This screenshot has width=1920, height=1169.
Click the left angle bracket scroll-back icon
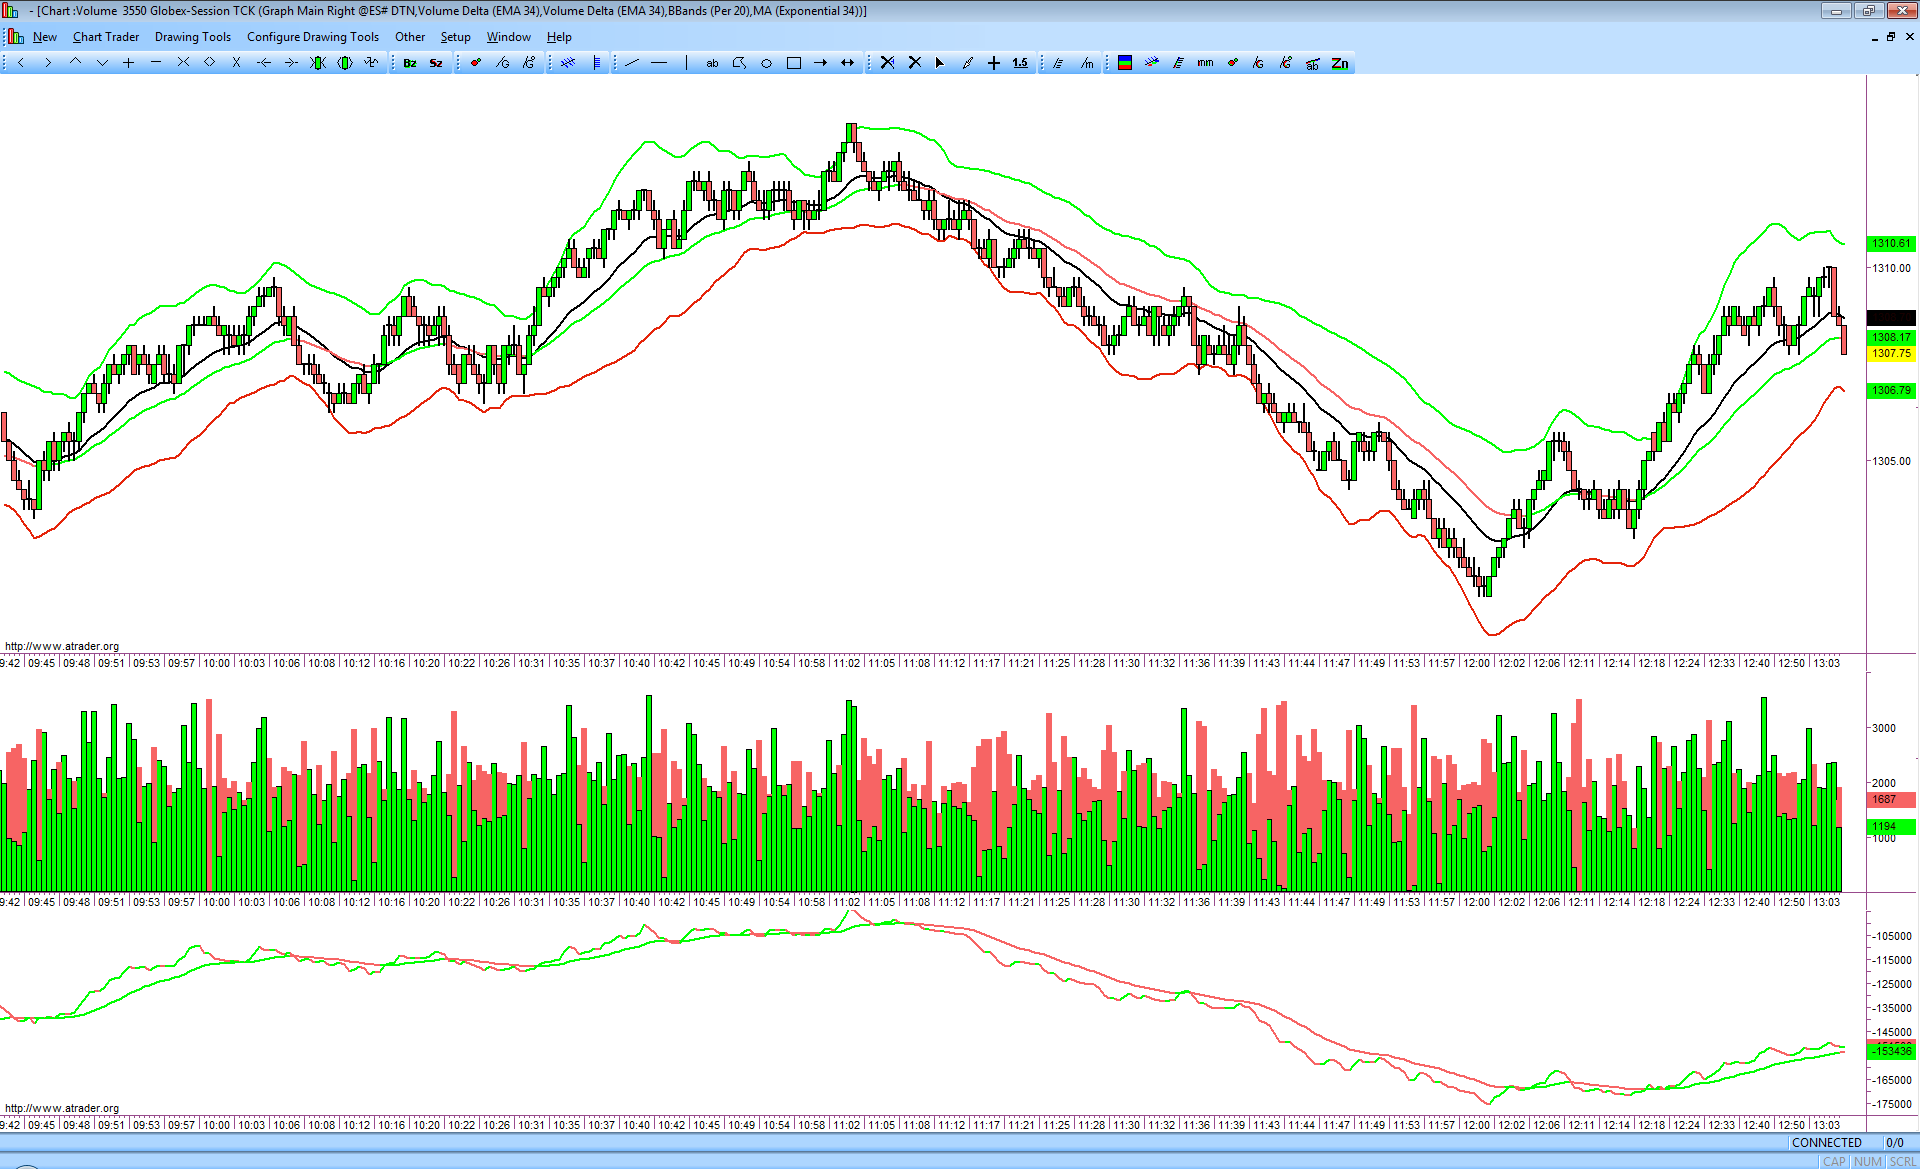click(x=21, y=63)
